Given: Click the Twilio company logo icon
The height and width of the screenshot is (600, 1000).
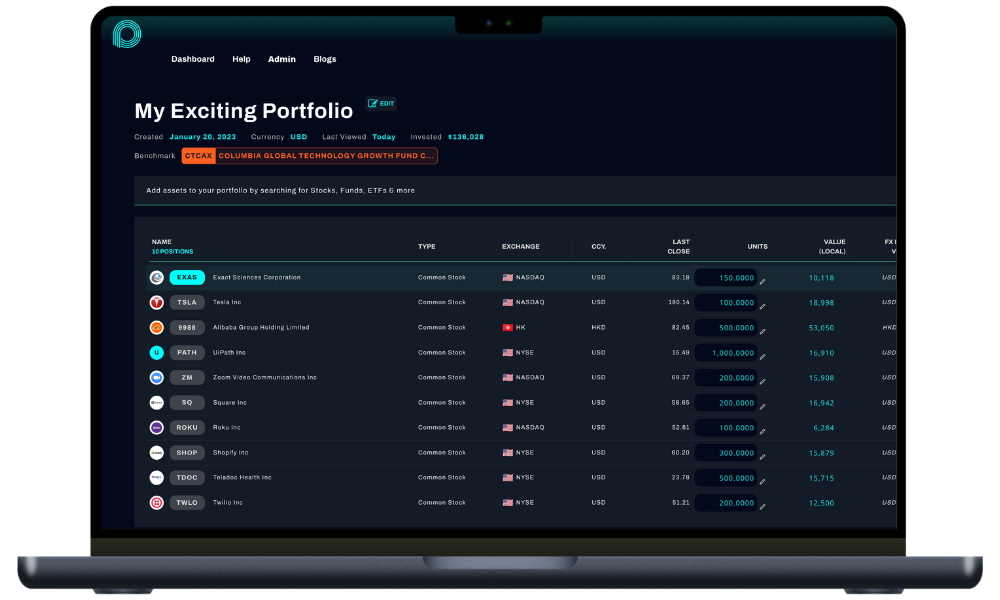Looking at the screenshot, I should (x=156, y=502).
